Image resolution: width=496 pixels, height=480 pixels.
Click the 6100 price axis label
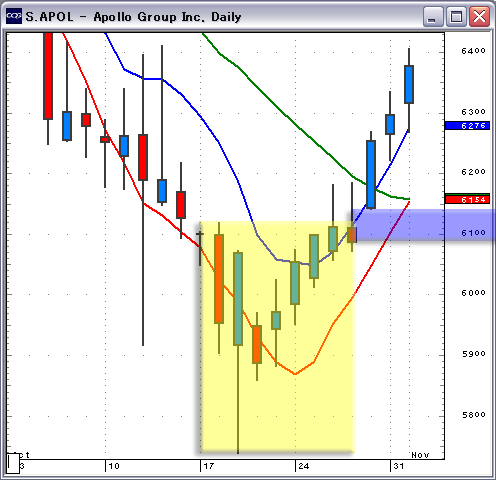(473, 233)
